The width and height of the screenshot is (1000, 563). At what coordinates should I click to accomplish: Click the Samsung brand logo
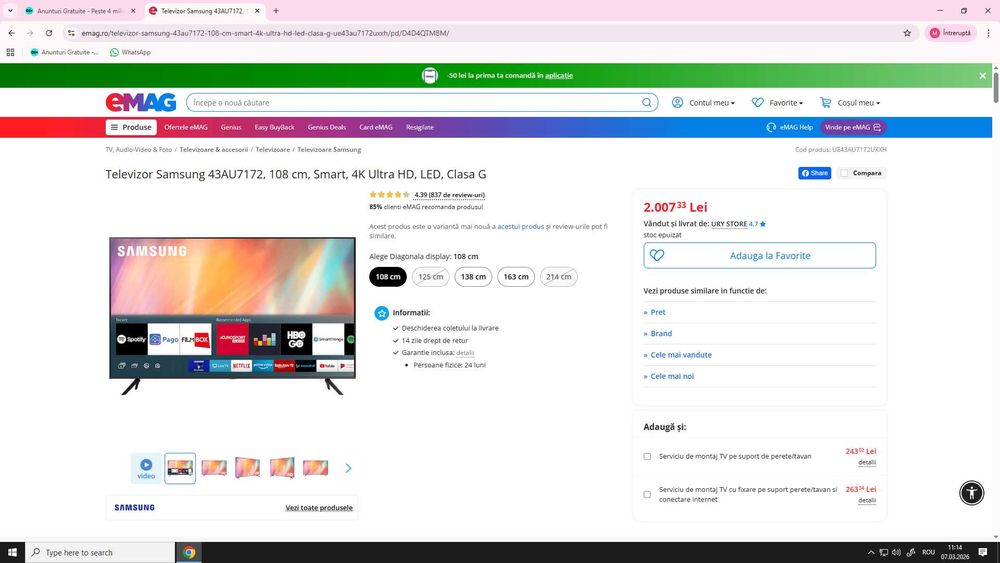[135, 508]
